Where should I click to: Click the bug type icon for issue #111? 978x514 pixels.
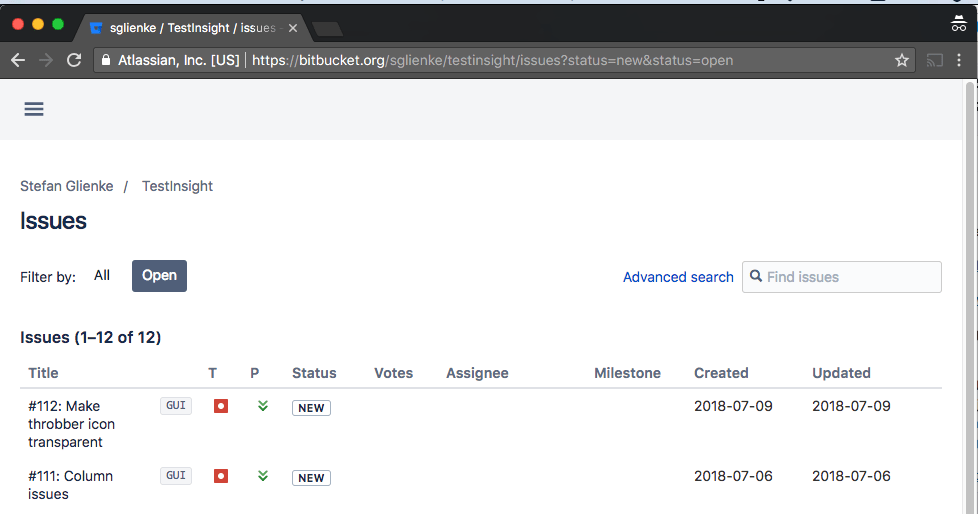(x=221, y=476)
